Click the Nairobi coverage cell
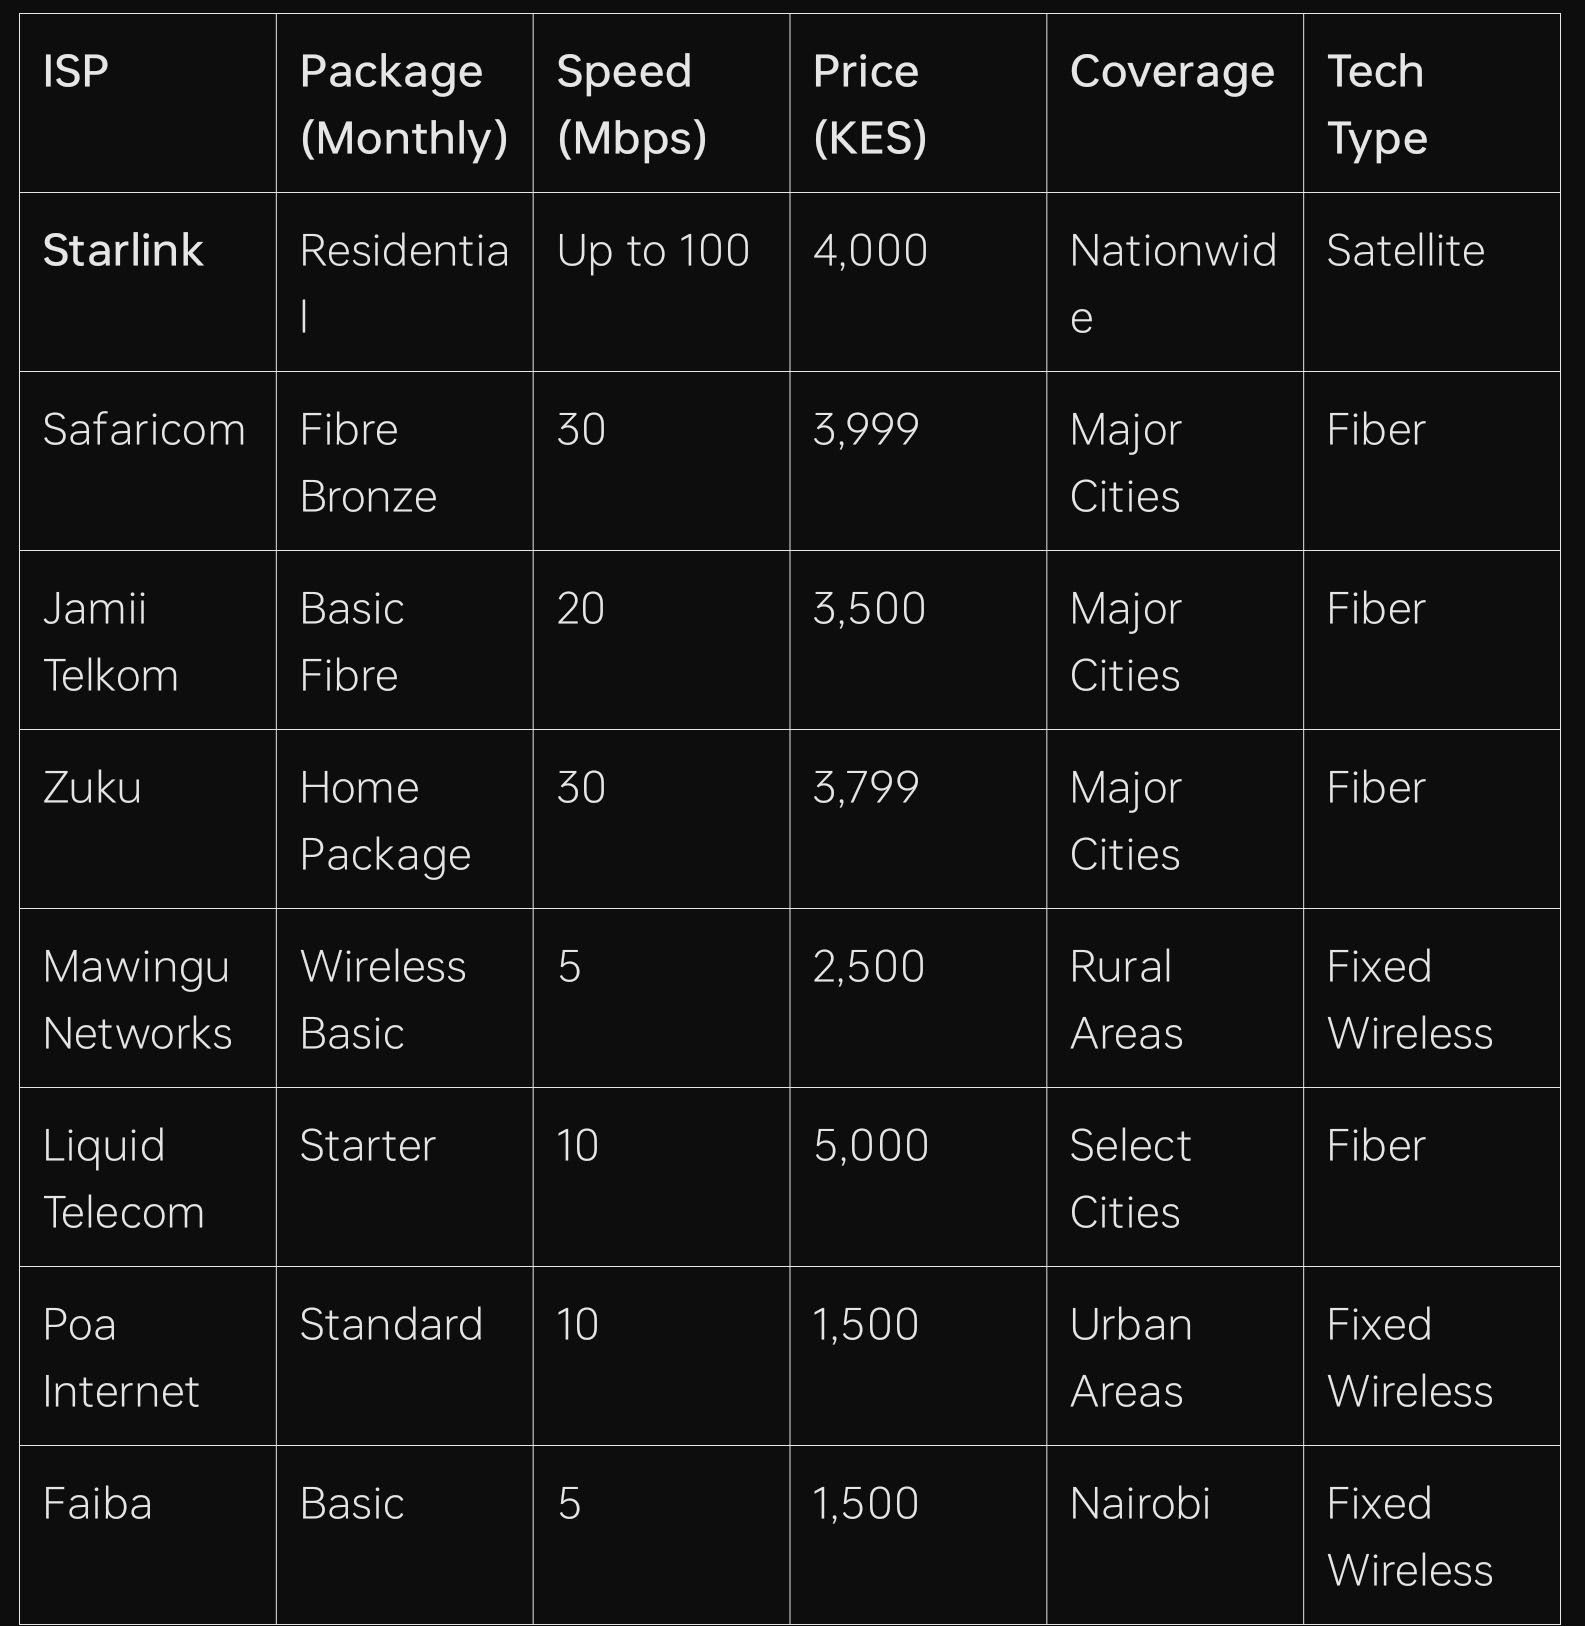Image resolution: width=1585 pixels, height=1626 pixels. tap(1140, 1504)
